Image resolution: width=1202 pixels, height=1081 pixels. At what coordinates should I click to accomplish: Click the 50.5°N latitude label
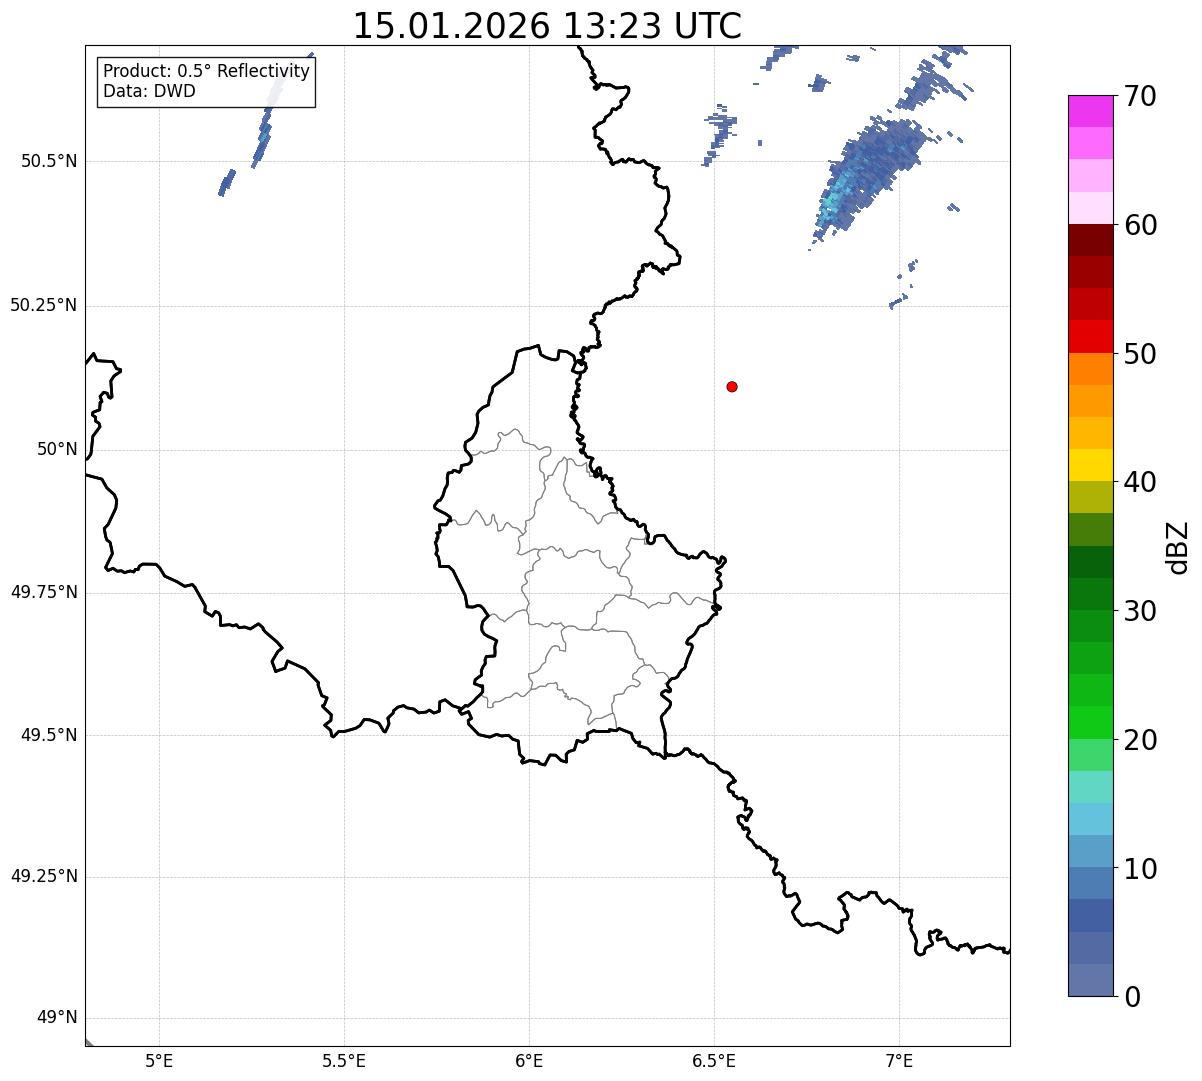tap(50, 161)
